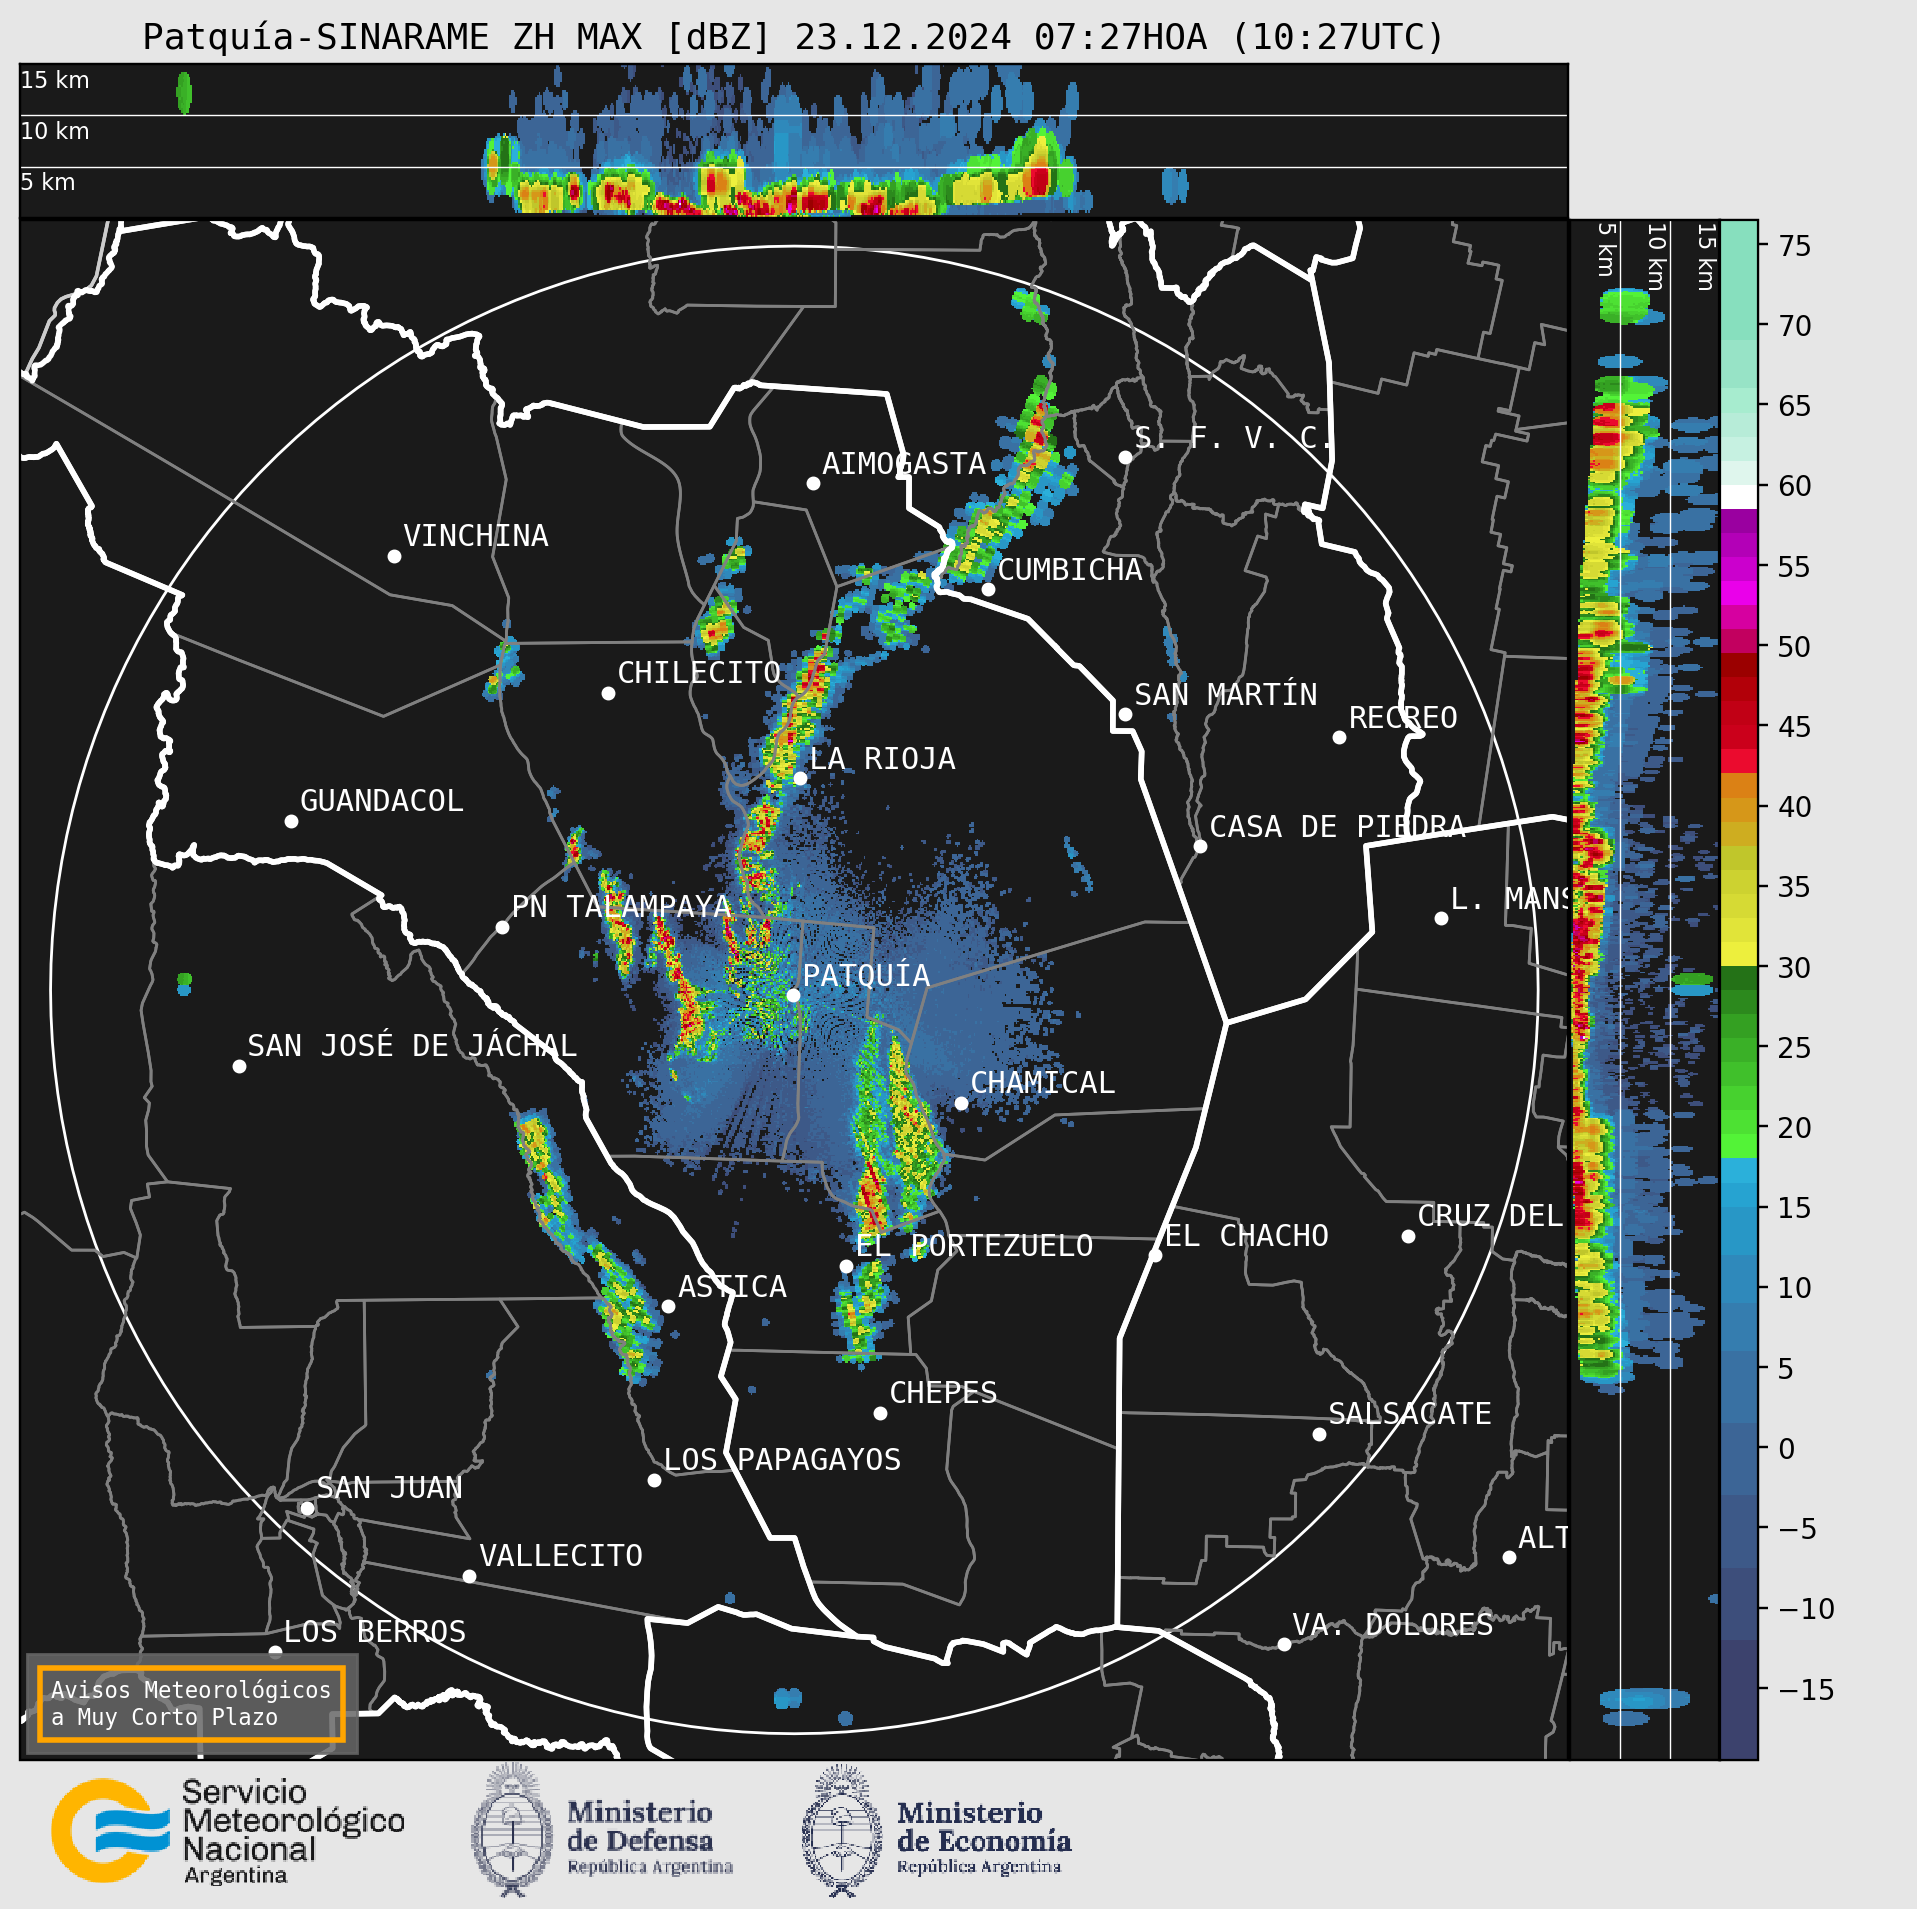The height and width of the screenshot is (1909, 1917).
Task: Click the 75 dBZ mark on color scale
Action: (1794, 245)
